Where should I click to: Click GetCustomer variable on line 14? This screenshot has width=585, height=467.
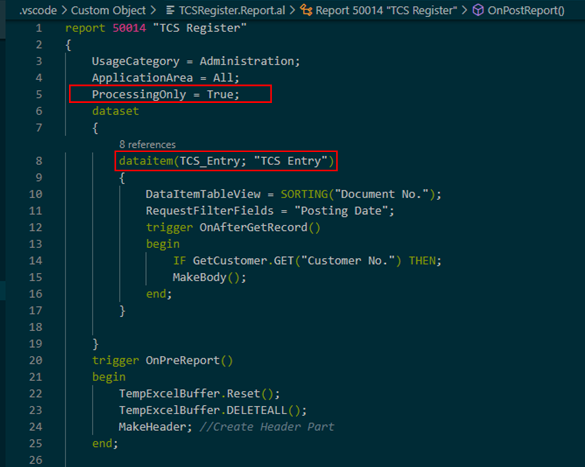click(x=230, y=261)
